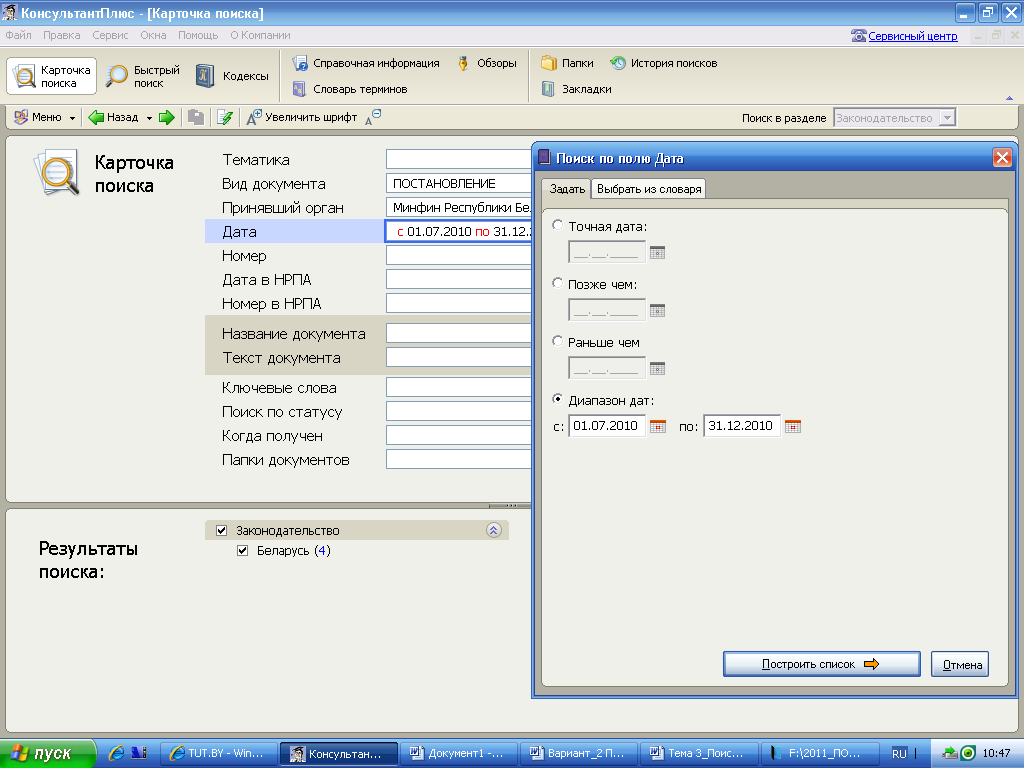1024x768 pixels.
Task: Open the пуск Start button
Action: coord(47,754)
